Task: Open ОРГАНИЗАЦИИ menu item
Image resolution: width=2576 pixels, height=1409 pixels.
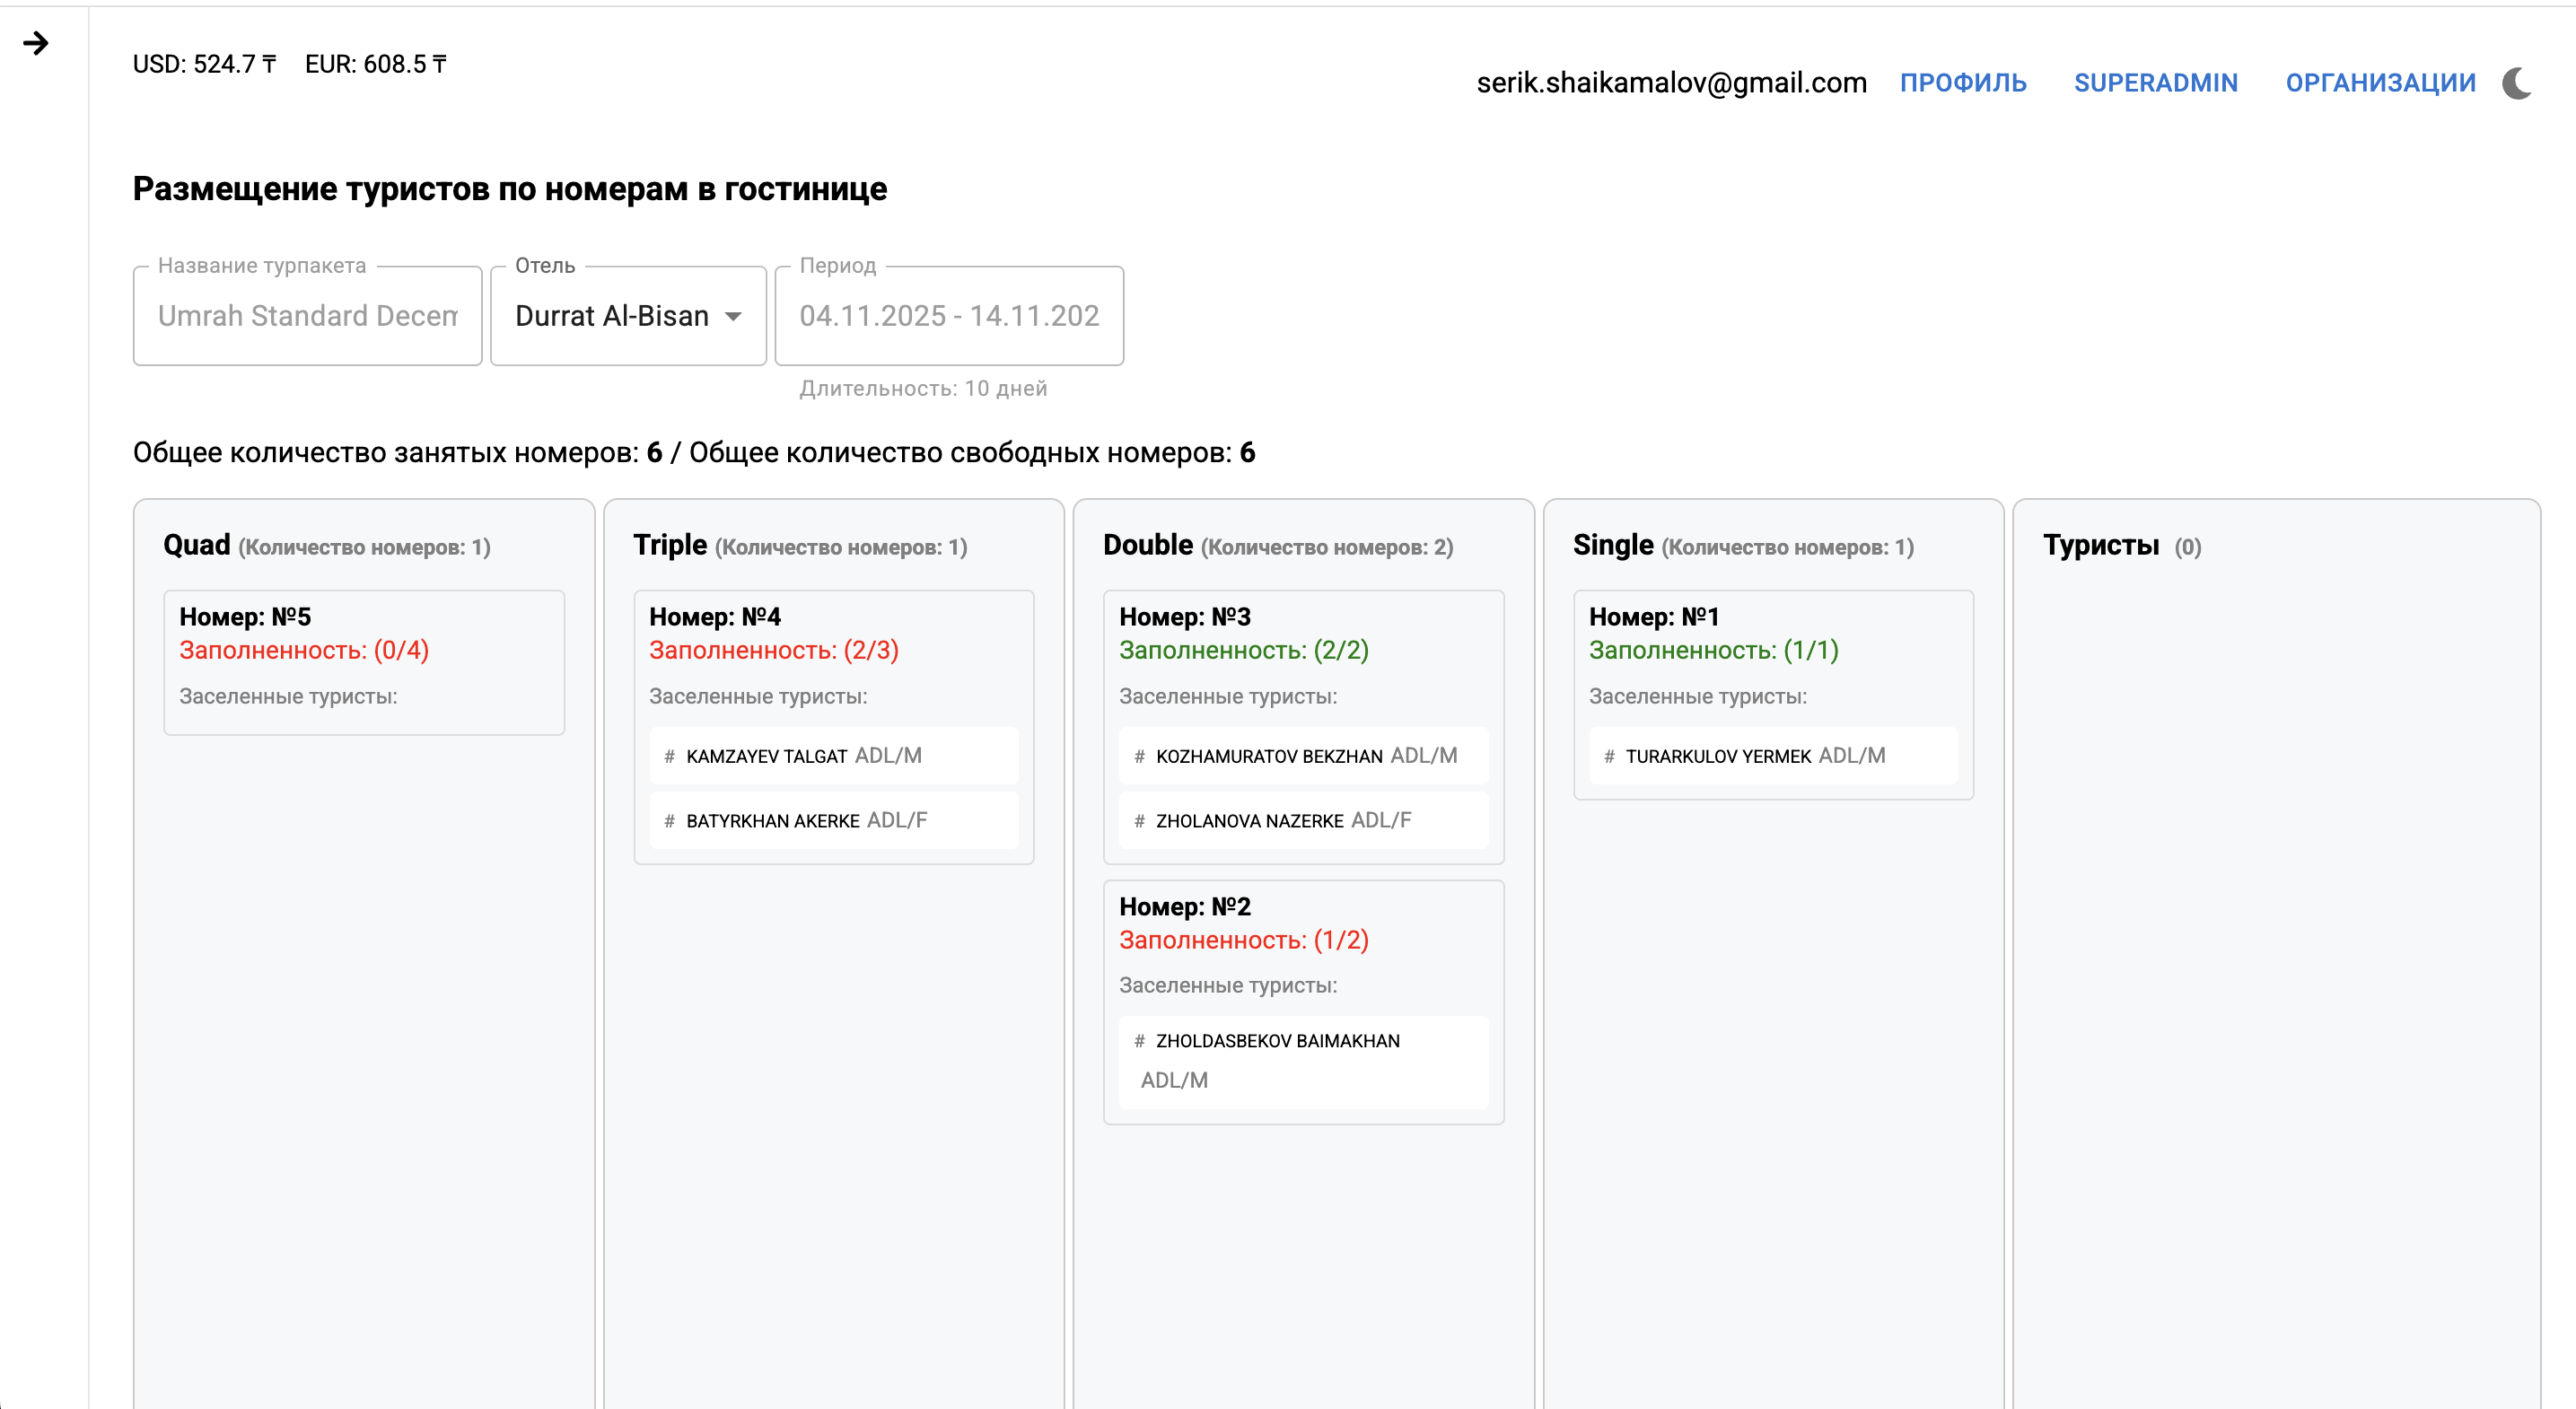Action: (2380, 83)
